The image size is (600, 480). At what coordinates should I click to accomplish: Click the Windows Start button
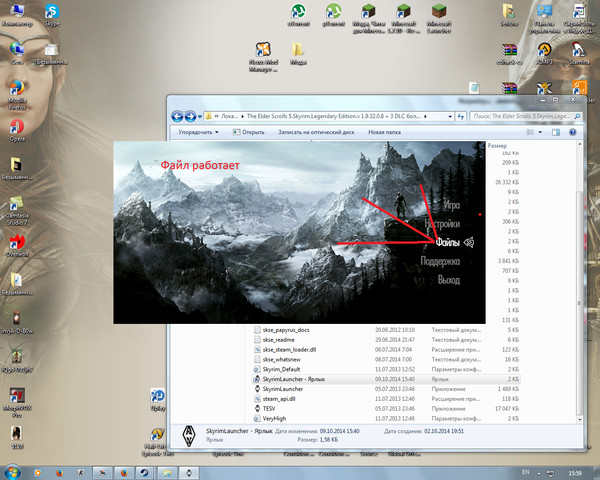pyautogui.click(x=12, y=473)
